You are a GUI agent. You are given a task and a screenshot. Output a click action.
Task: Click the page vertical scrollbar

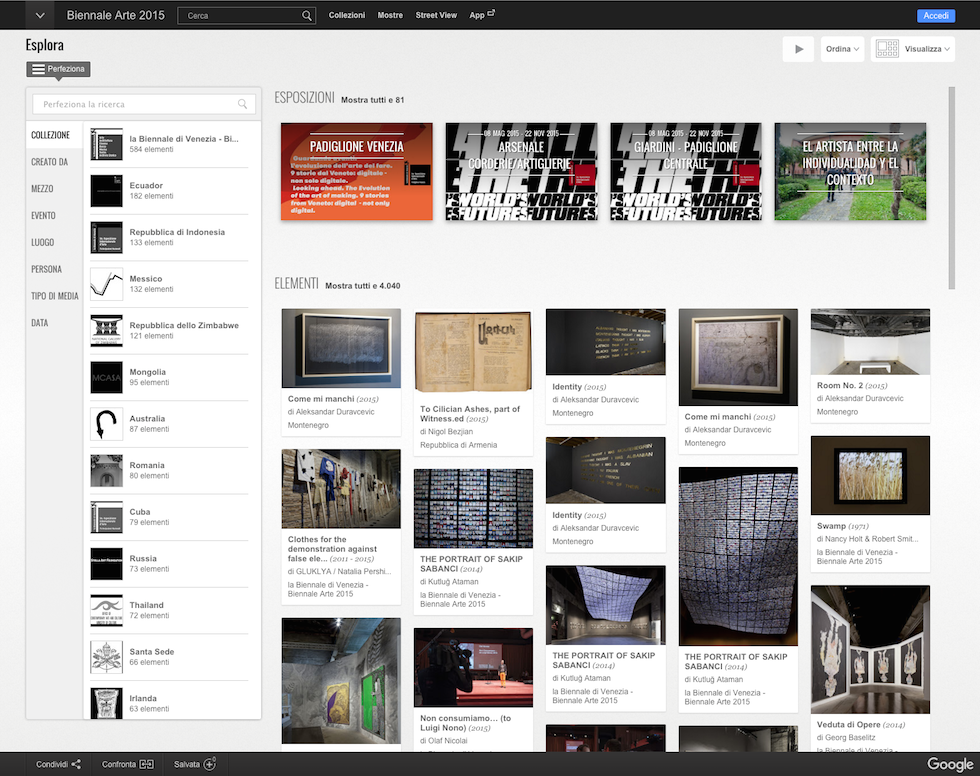tap(952, 187)
